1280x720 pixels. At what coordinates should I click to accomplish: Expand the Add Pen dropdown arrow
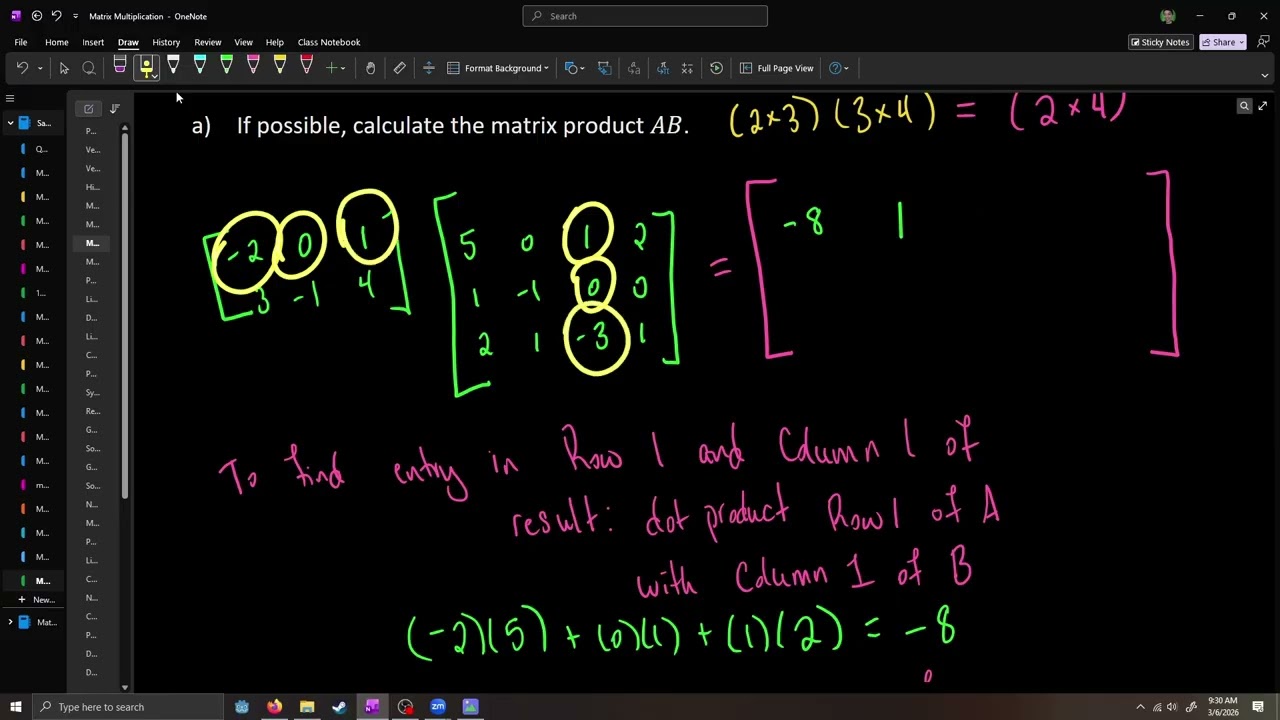pos(343,68)
